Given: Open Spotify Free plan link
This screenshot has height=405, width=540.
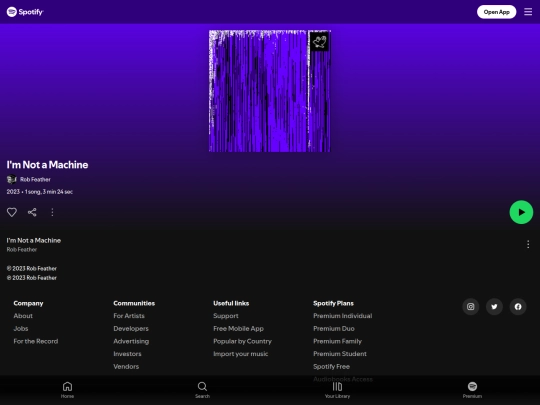Looking at the screenshot, I should coord(331,366).
